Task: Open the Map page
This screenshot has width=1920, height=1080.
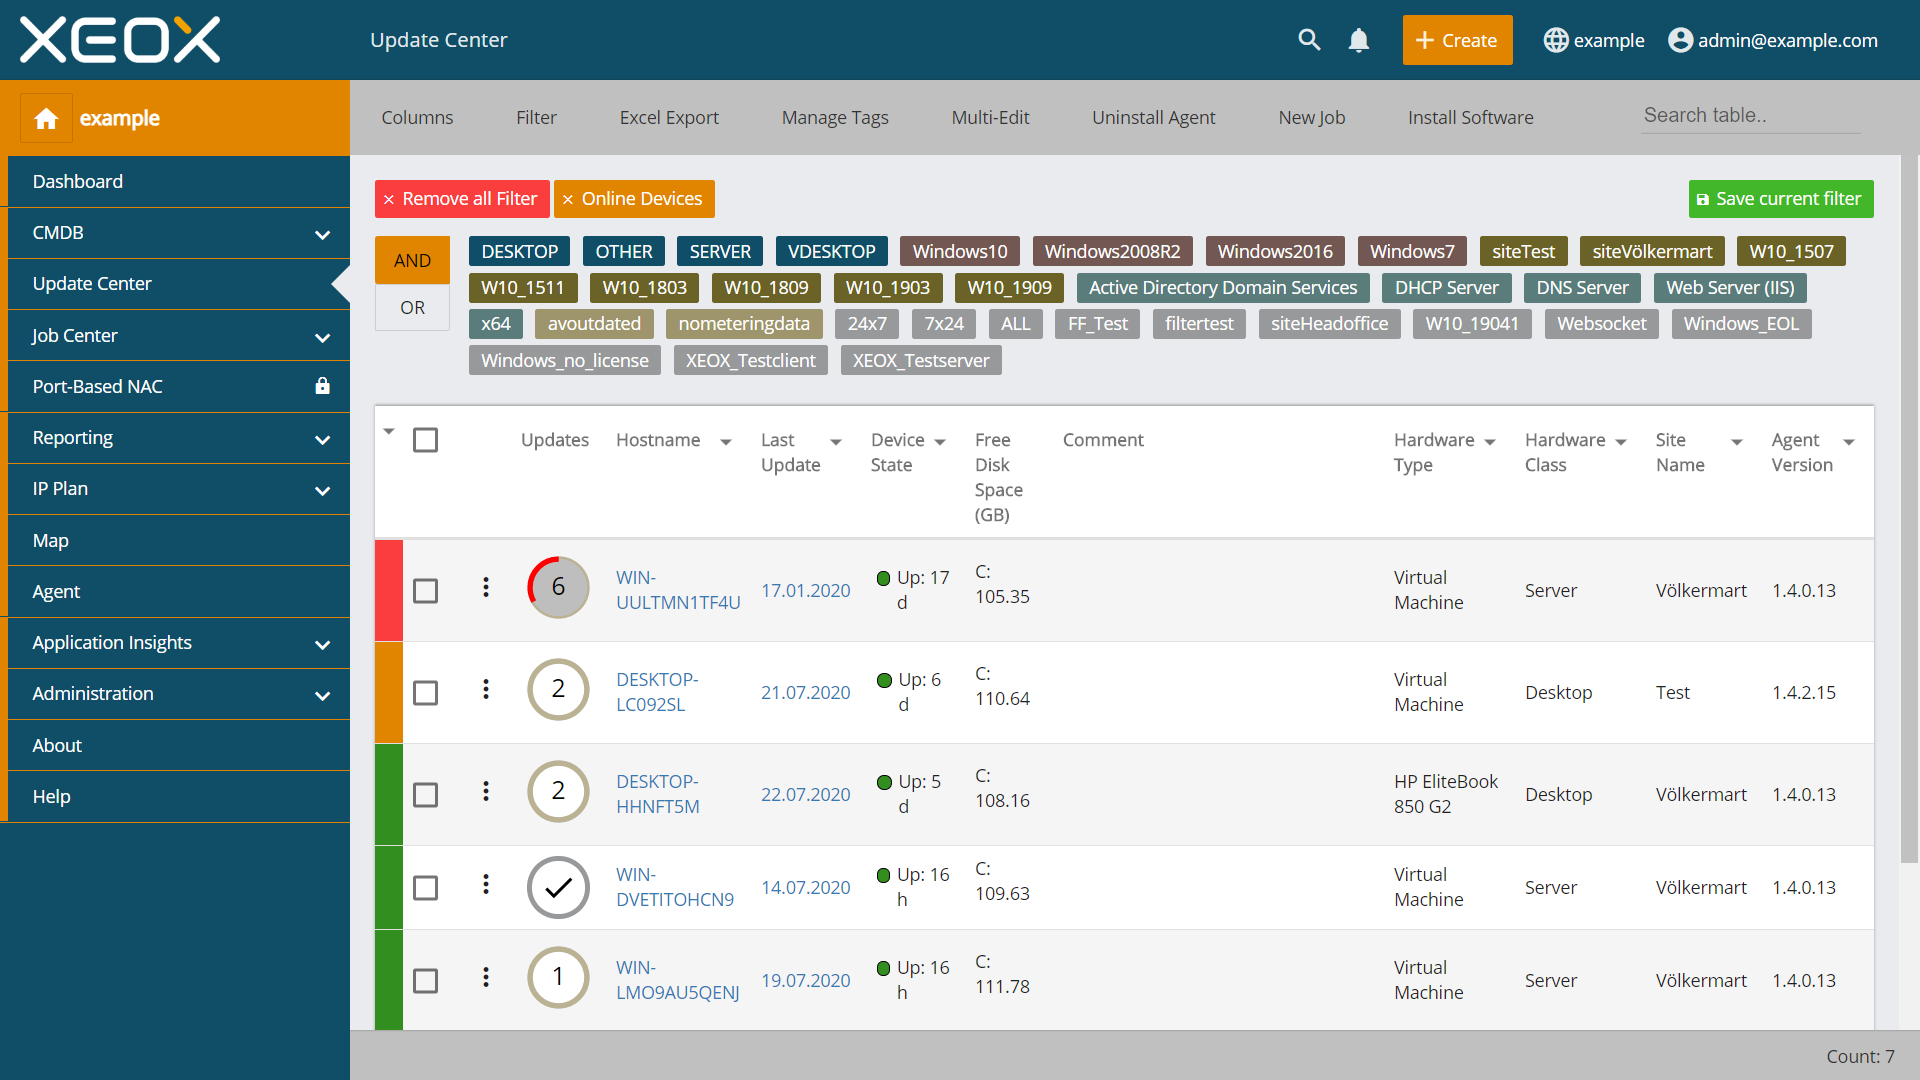Action: click(x=179, y=540)
